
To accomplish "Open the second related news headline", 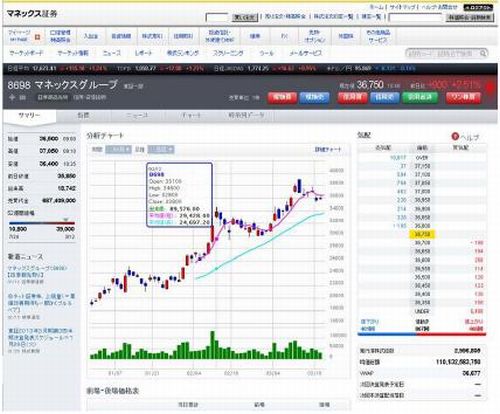I will (x=42, y=303).
